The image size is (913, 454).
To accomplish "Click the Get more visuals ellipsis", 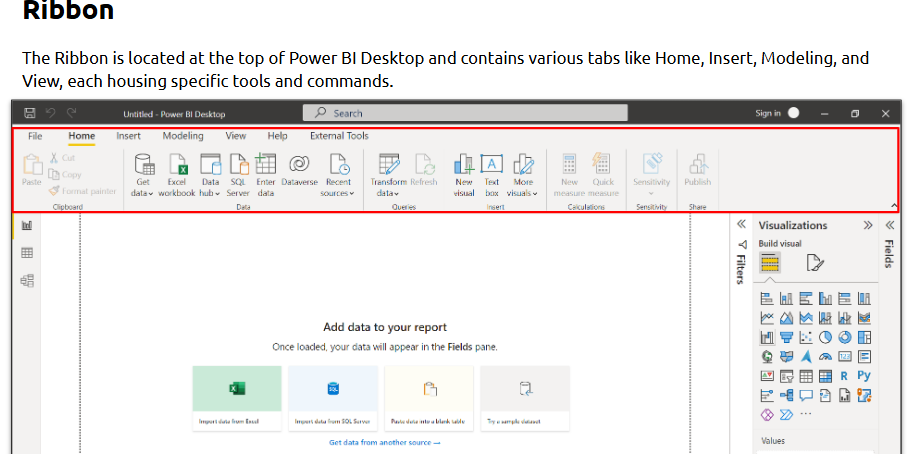I will coord(806,414).
